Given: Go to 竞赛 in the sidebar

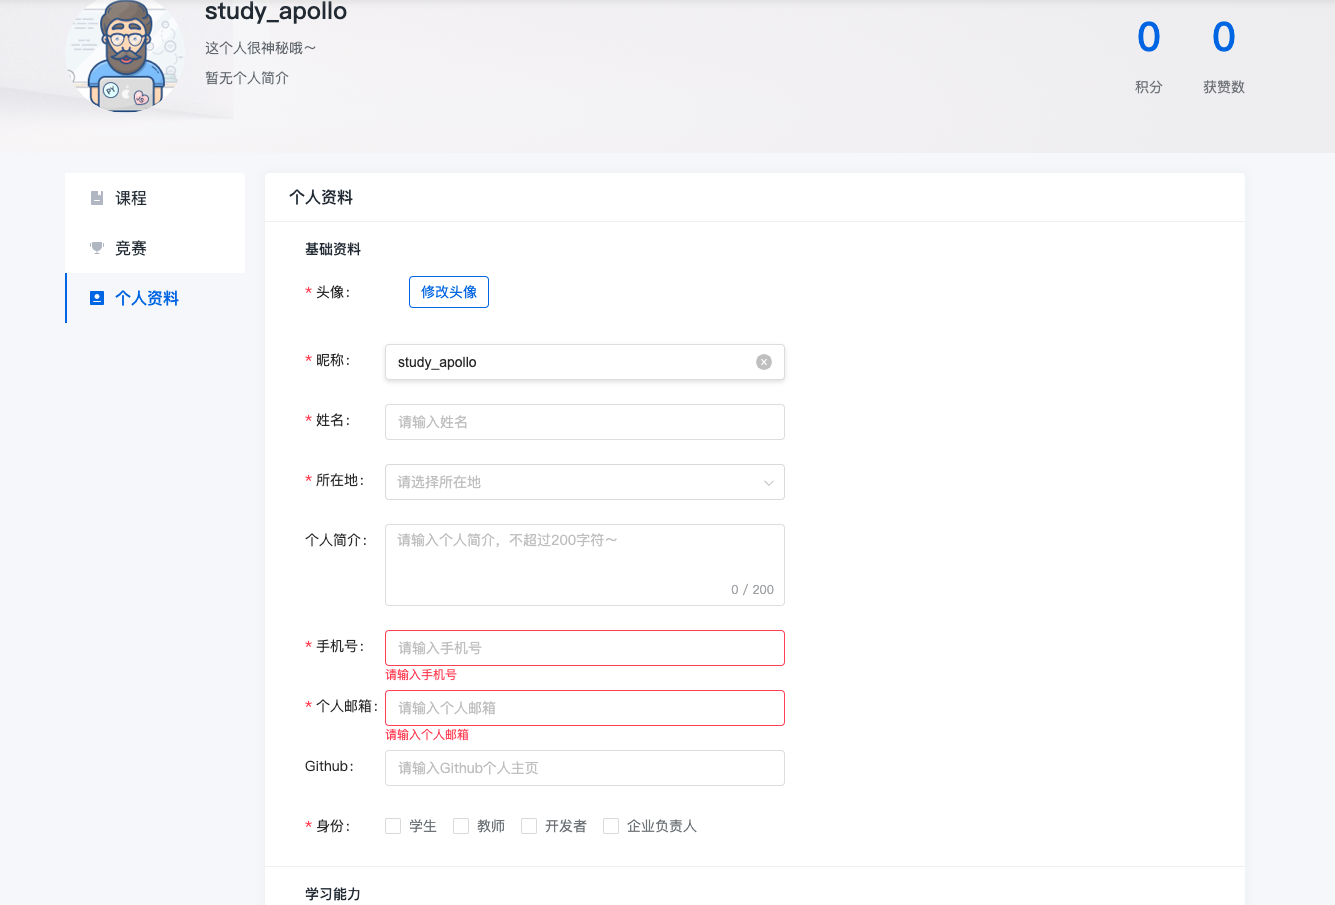Looking at the screenshot, I should coord(131,248).
